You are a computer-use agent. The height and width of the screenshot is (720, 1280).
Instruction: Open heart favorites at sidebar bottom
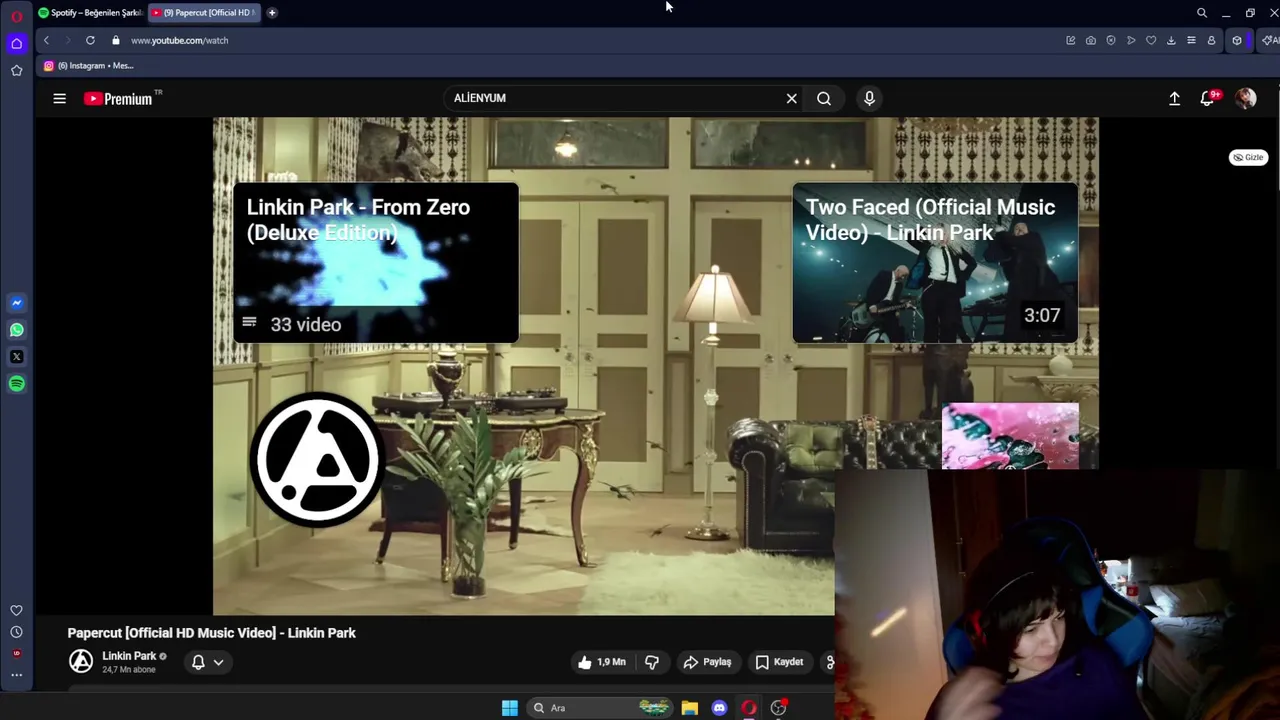pos(16,610)
